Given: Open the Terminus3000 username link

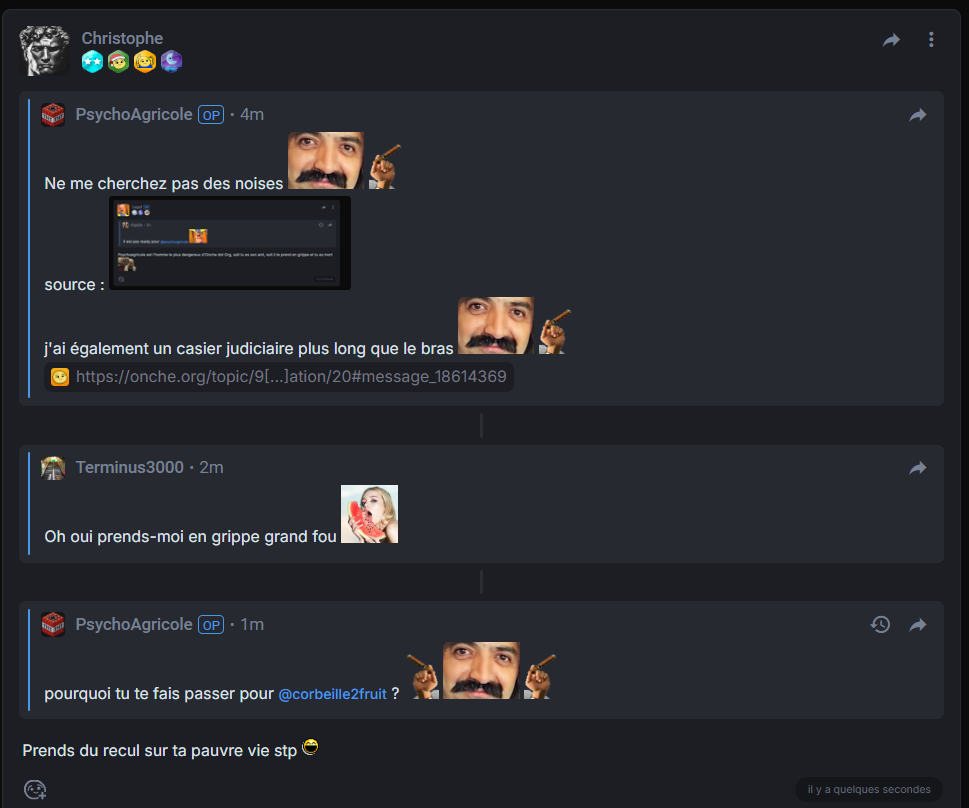Looking at the screenshot, I should pyautogui.click(x=130, y=467).
